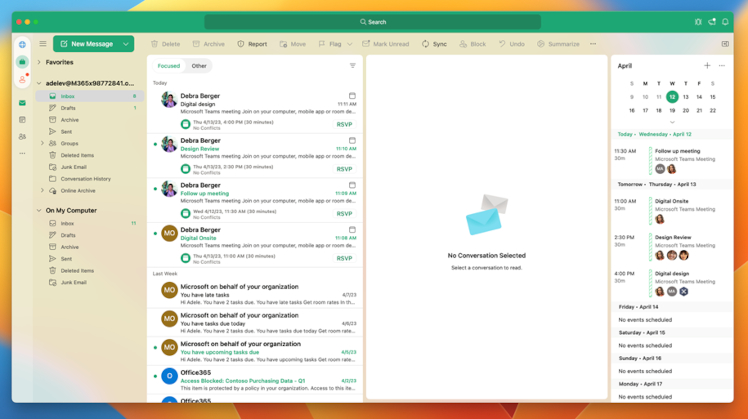Expand the Online Archive folder
The image size is (748, 419).
click(x=42, y=190)
